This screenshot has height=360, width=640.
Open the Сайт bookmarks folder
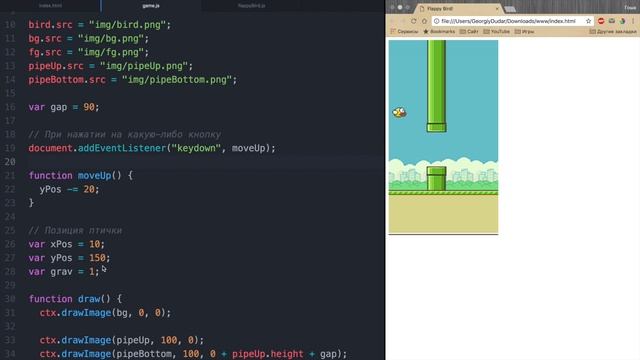tap(469, 31)
